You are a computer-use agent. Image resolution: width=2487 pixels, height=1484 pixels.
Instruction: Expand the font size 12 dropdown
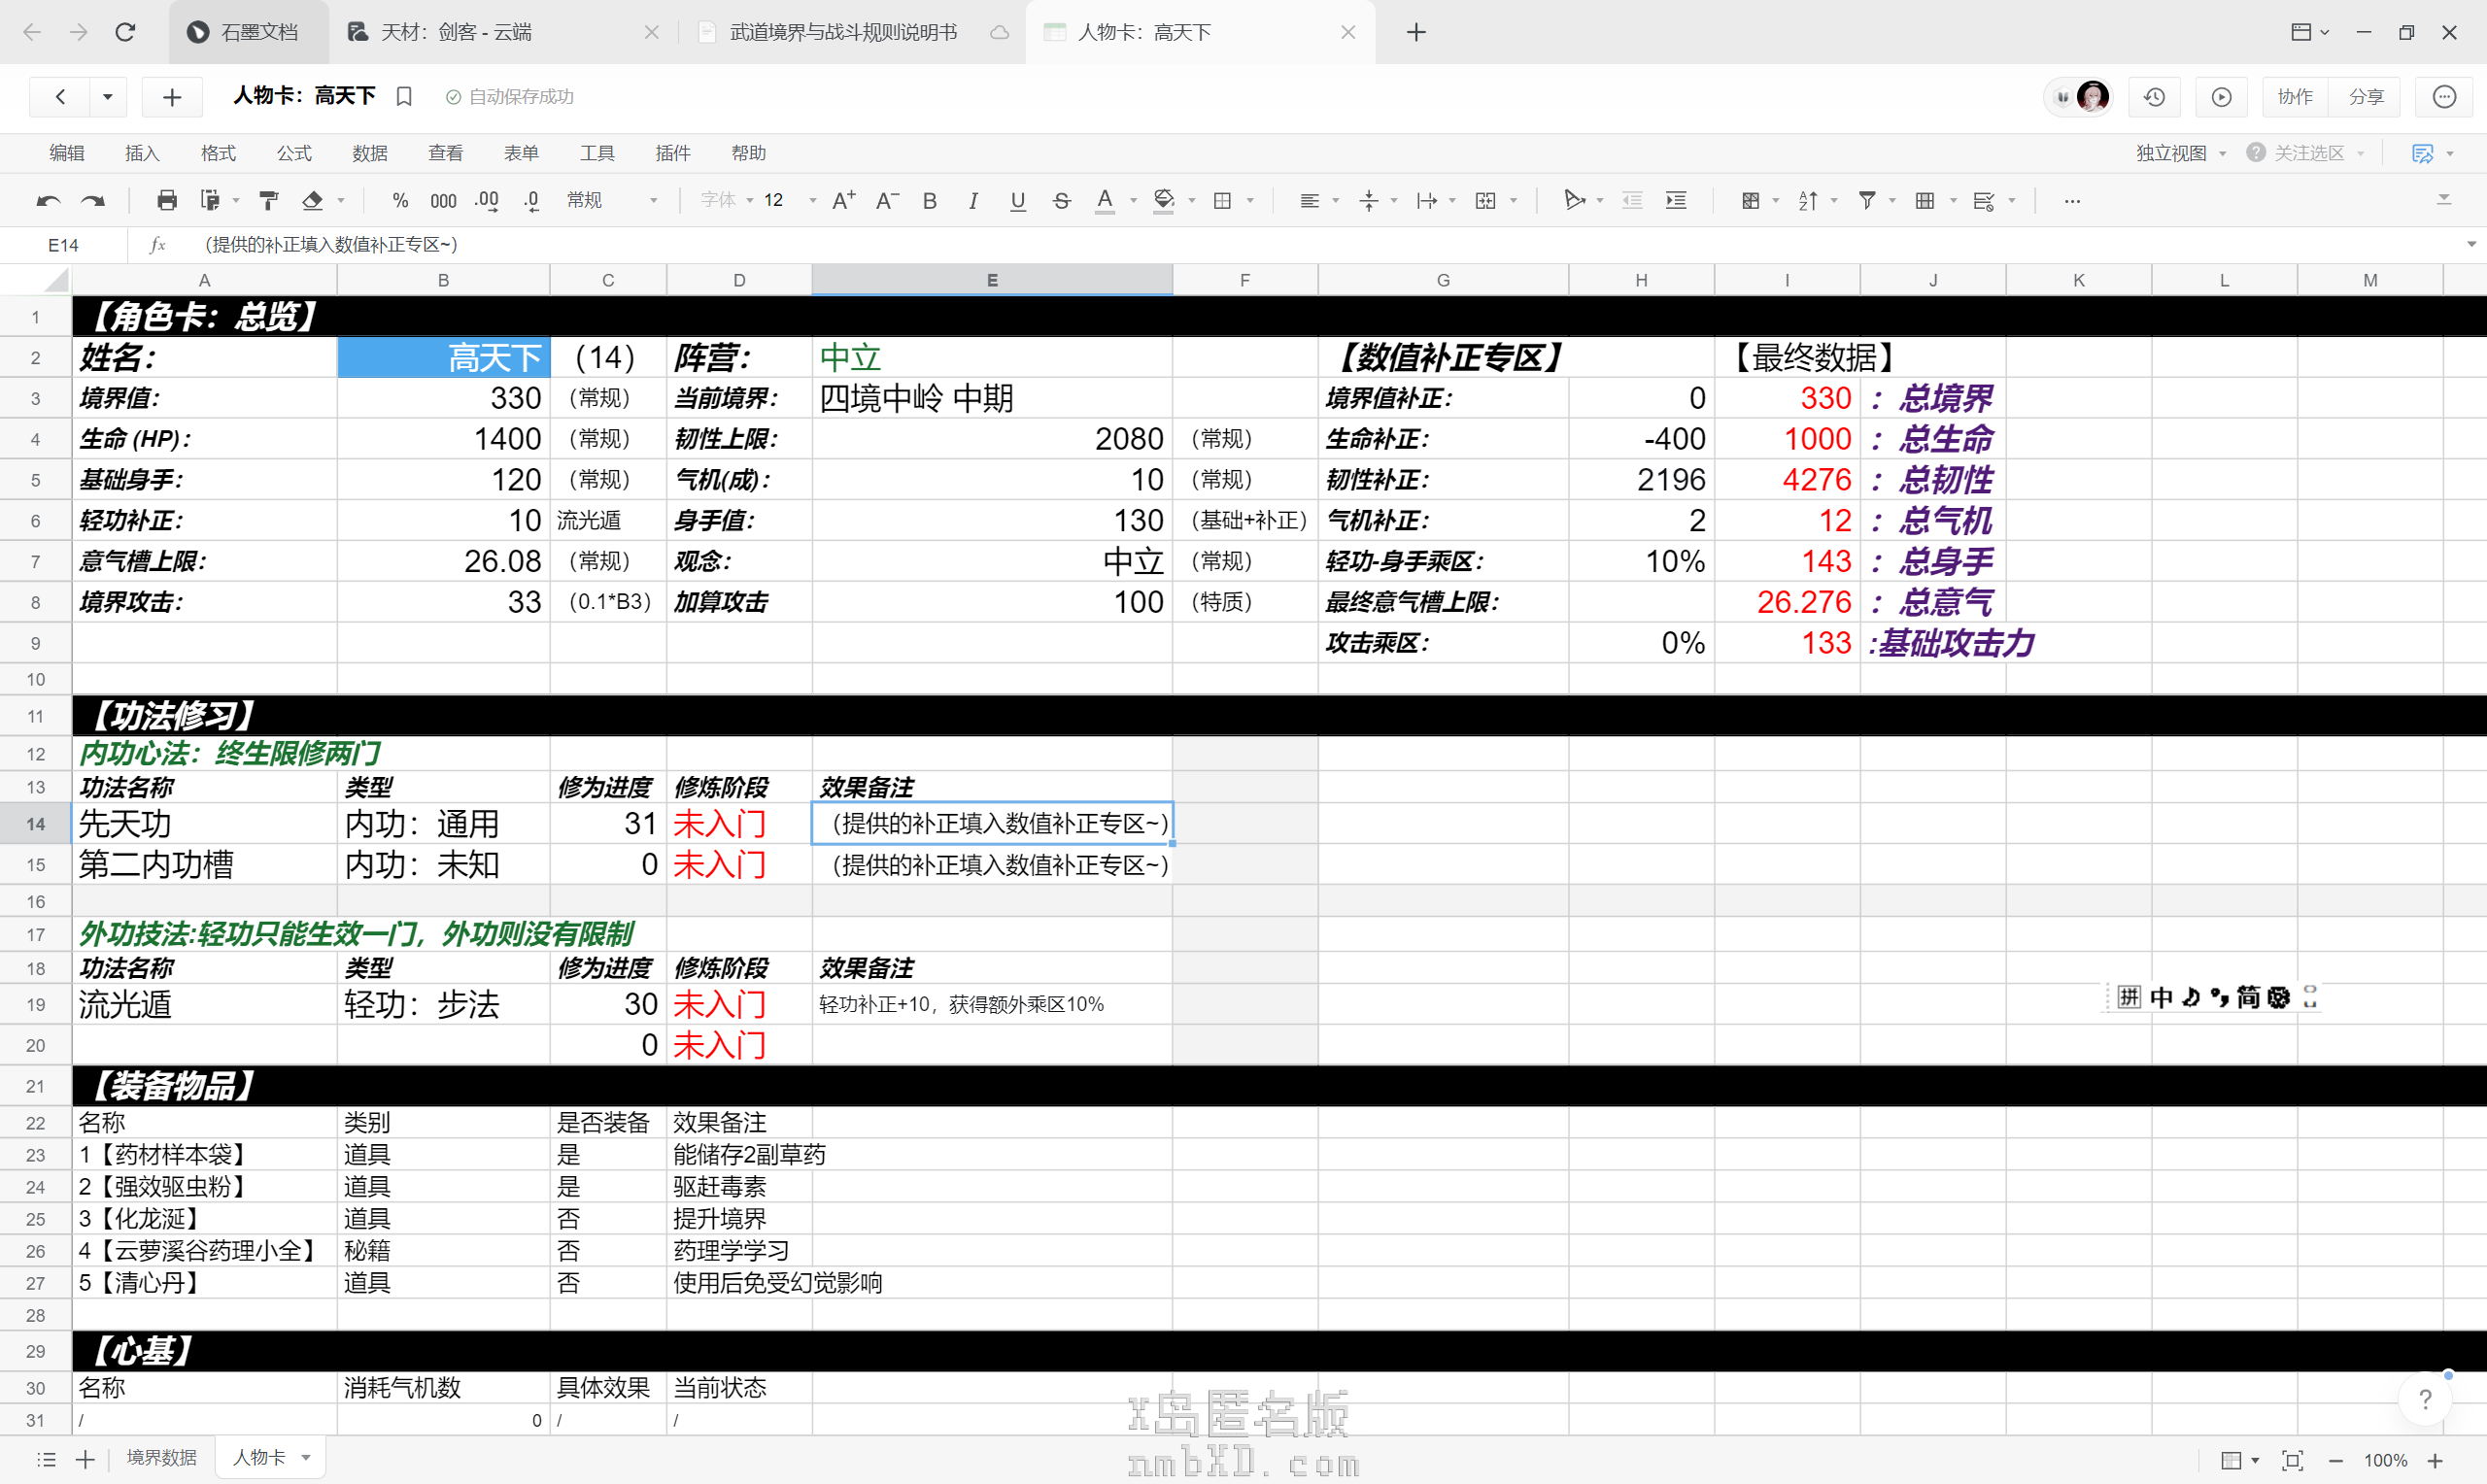pos(812,201)
